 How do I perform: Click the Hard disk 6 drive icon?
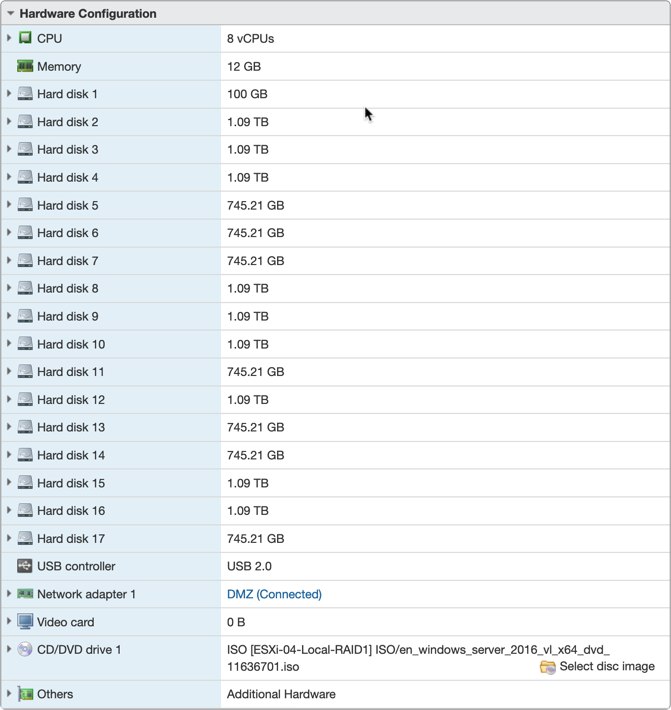tap(25, 233)
